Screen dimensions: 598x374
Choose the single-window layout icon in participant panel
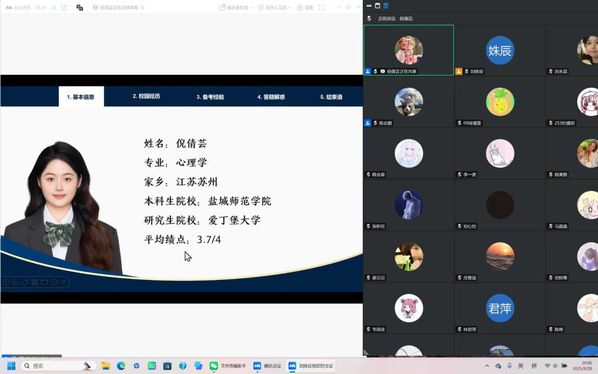click(377, 6)
